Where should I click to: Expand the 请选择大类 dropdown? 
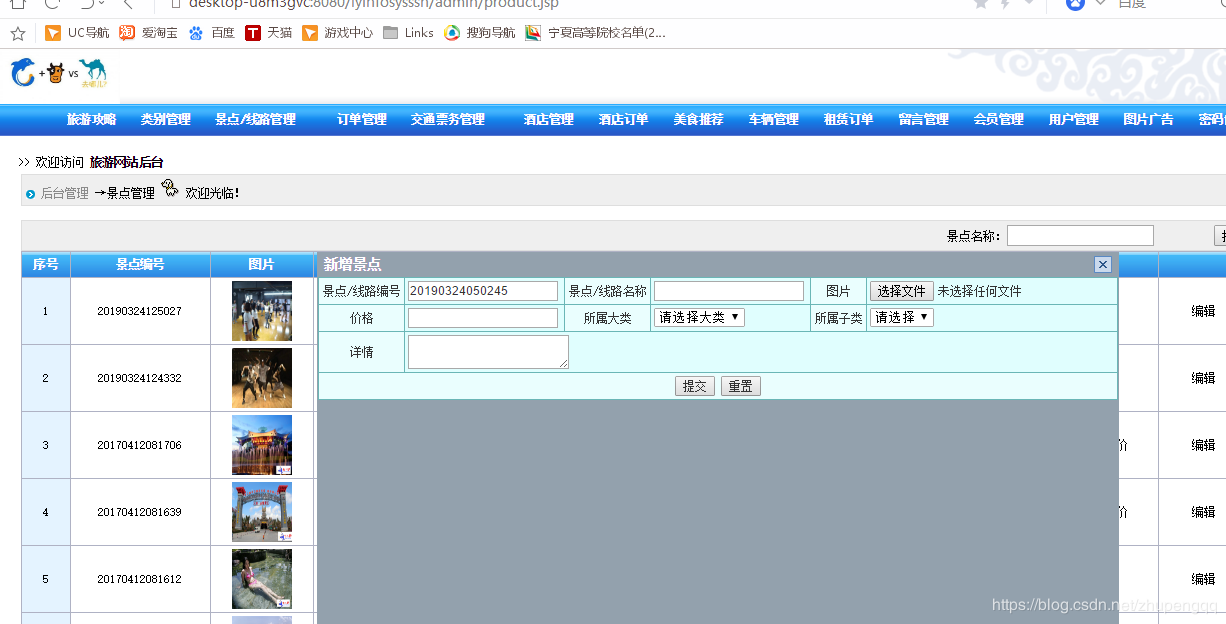(700, 317)
